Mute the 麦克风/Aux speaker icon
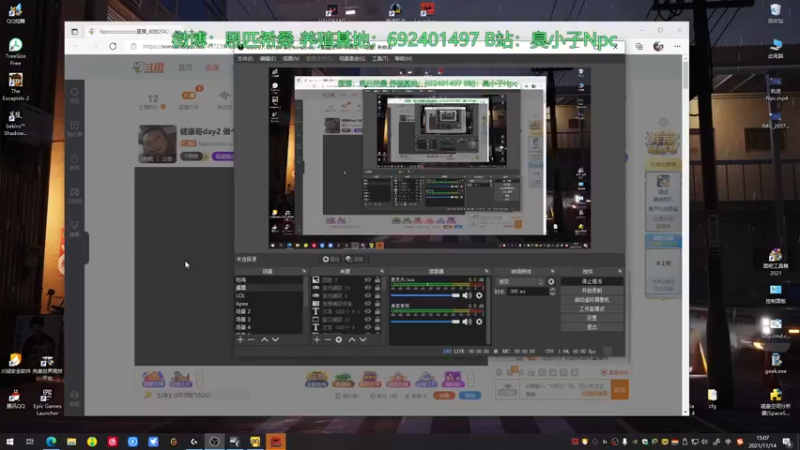Screen dimensions: 800x450 [x=467, y=295]
